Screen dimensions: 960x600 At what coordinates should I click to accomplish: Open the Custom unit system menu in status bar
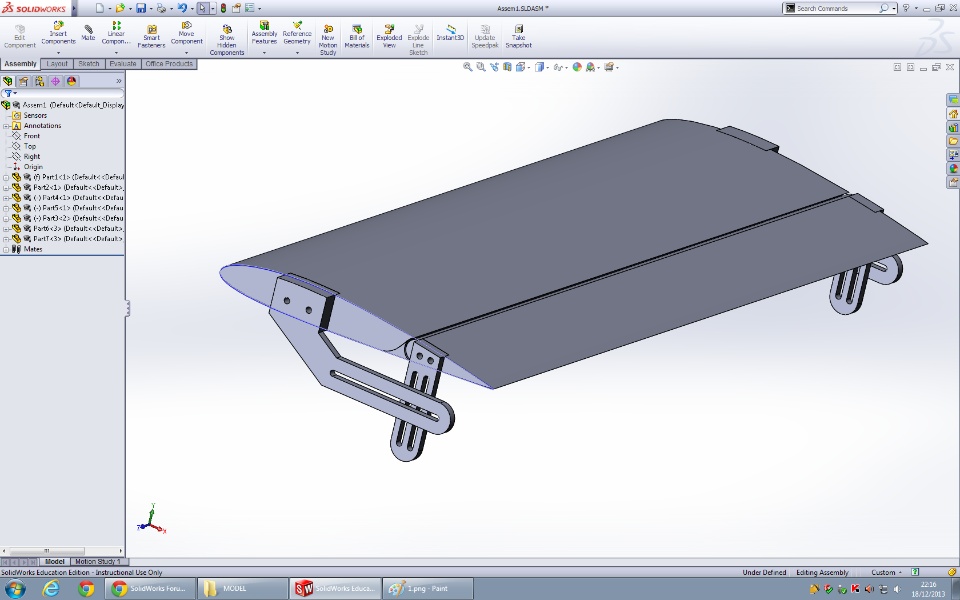point(886,572)
